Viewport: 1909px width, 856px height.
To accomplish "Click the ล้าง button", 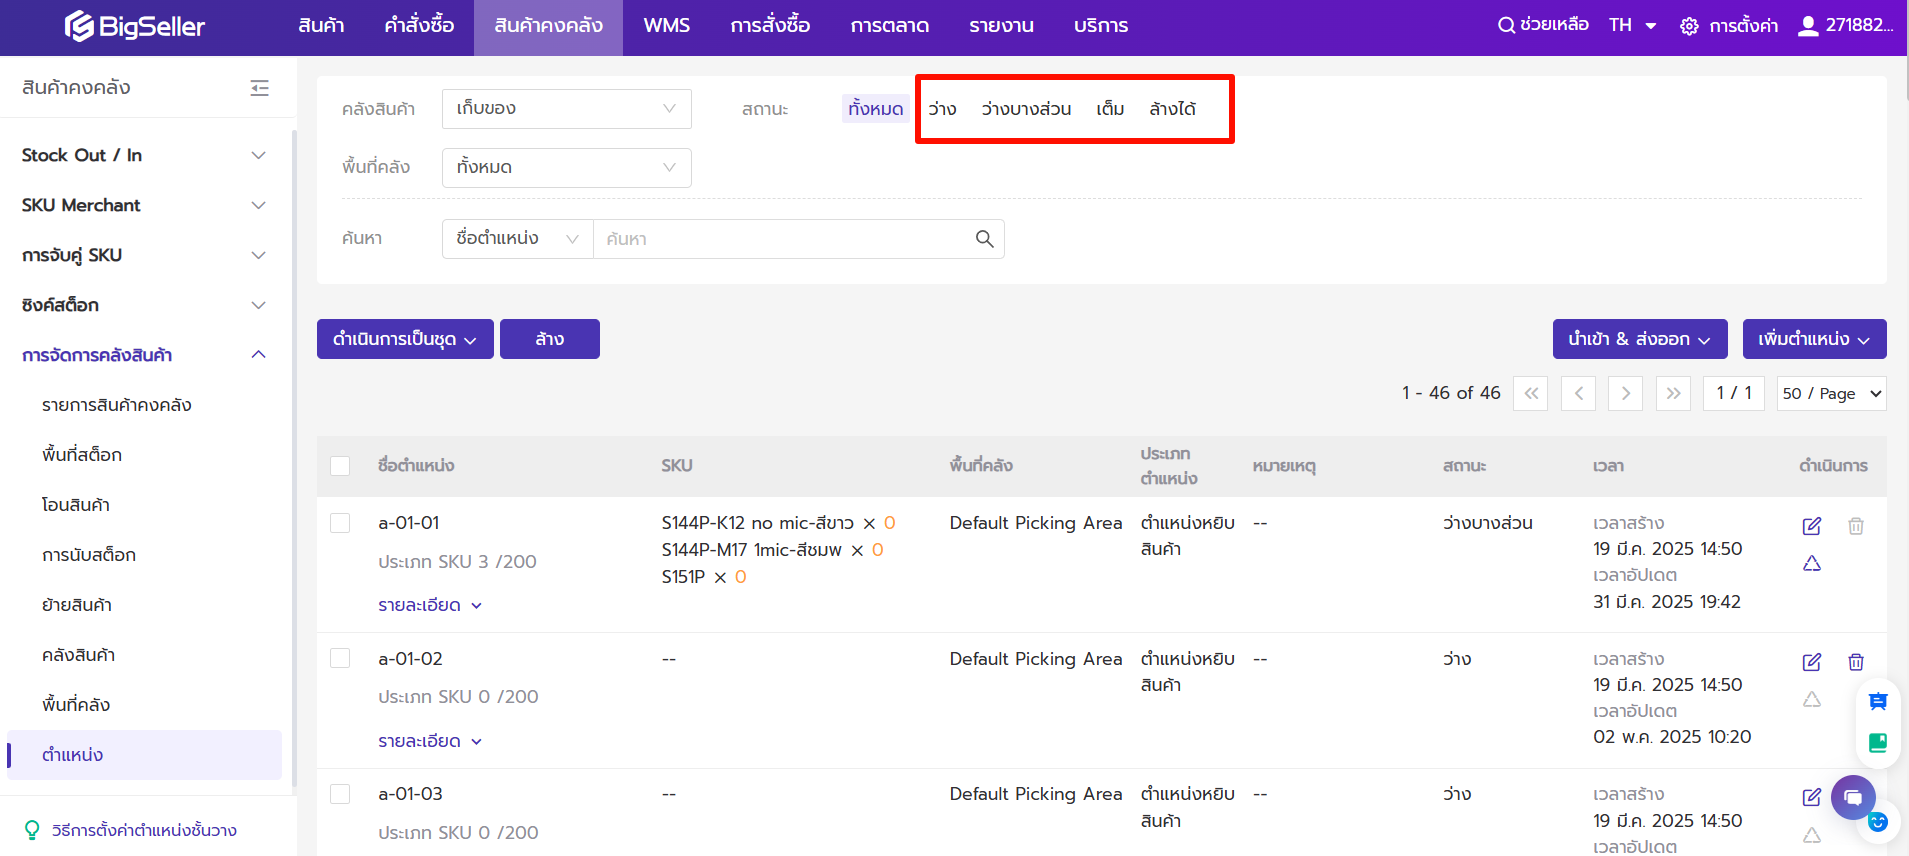I will pos(550,339).
